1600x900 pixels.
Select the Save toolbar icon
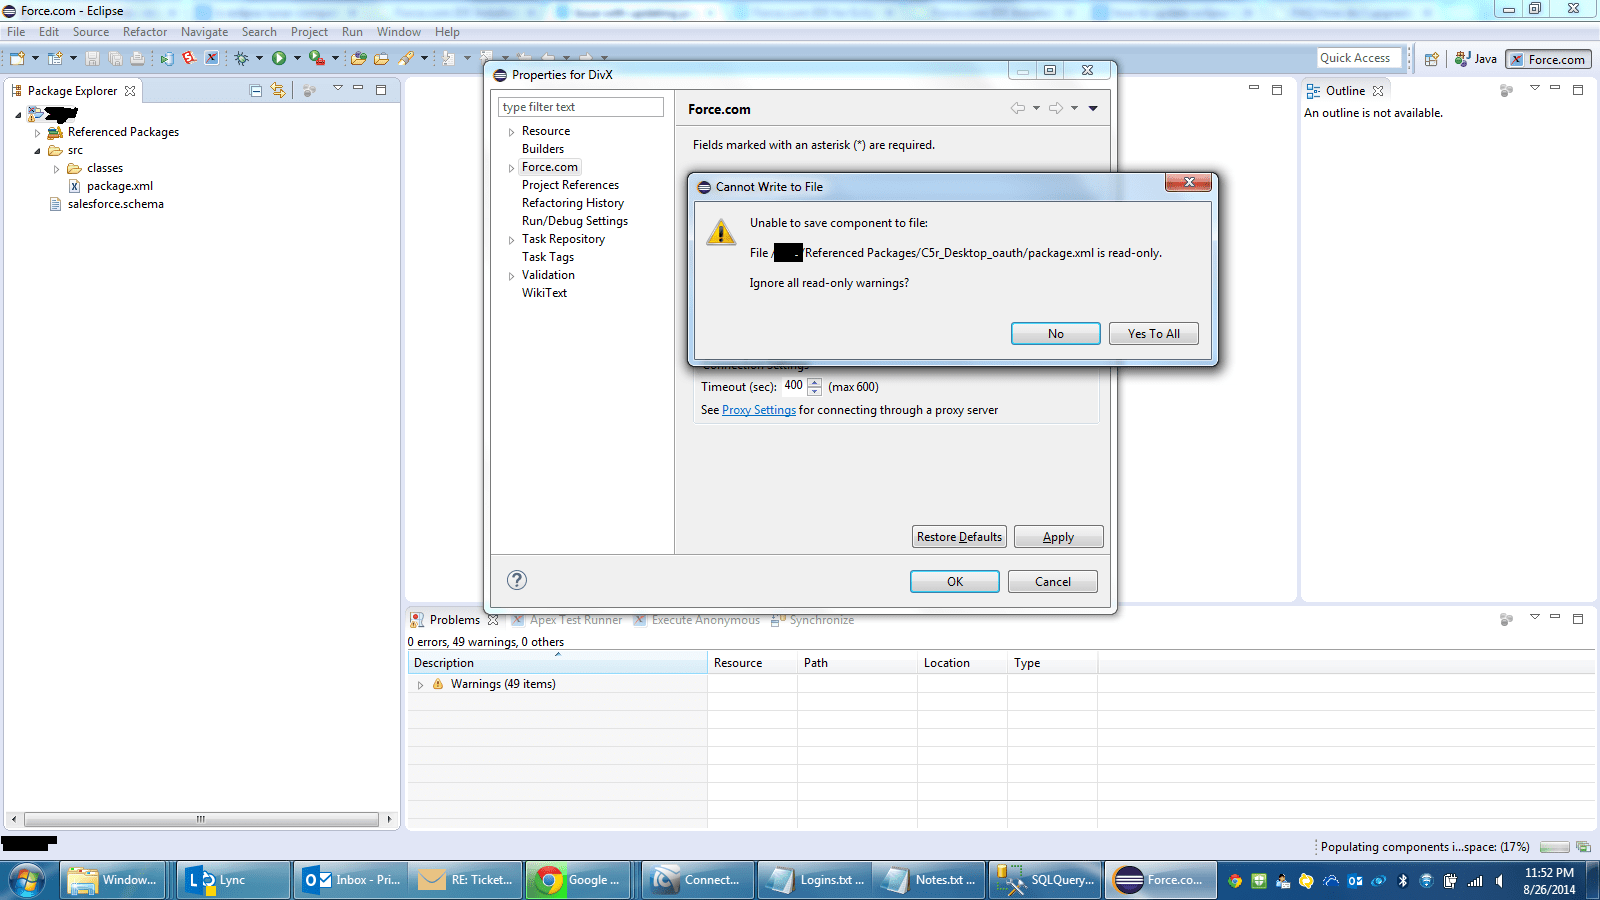click(x=92, y=58)
